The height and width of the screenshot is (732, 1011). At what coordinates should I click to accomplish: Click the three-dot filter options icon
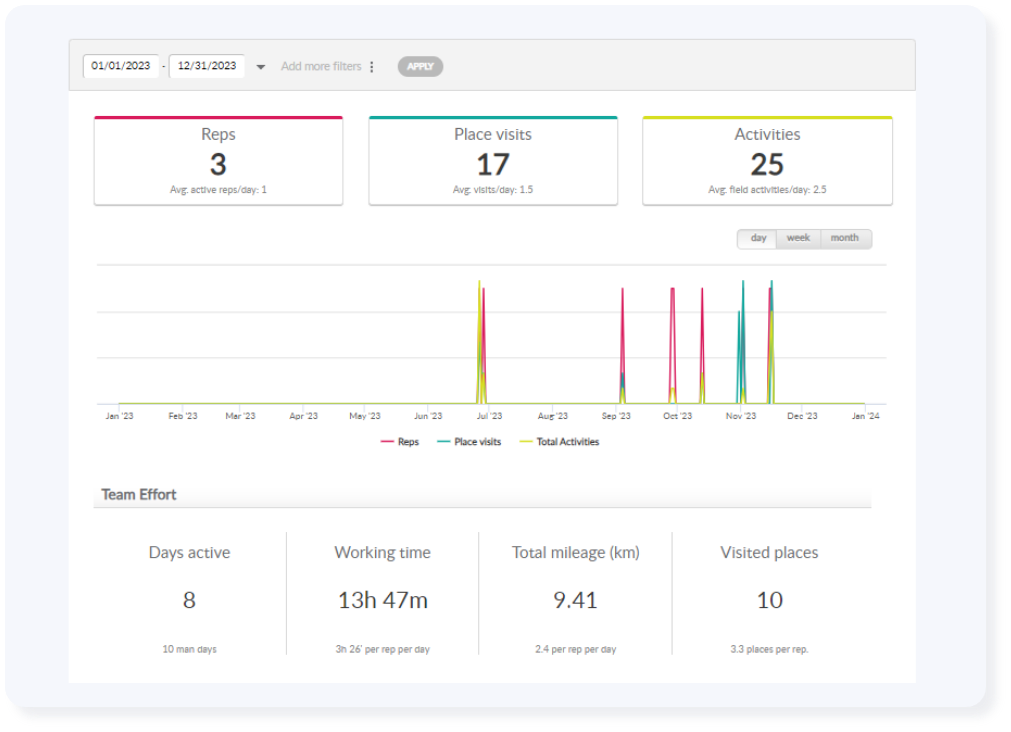pos(372,67)
